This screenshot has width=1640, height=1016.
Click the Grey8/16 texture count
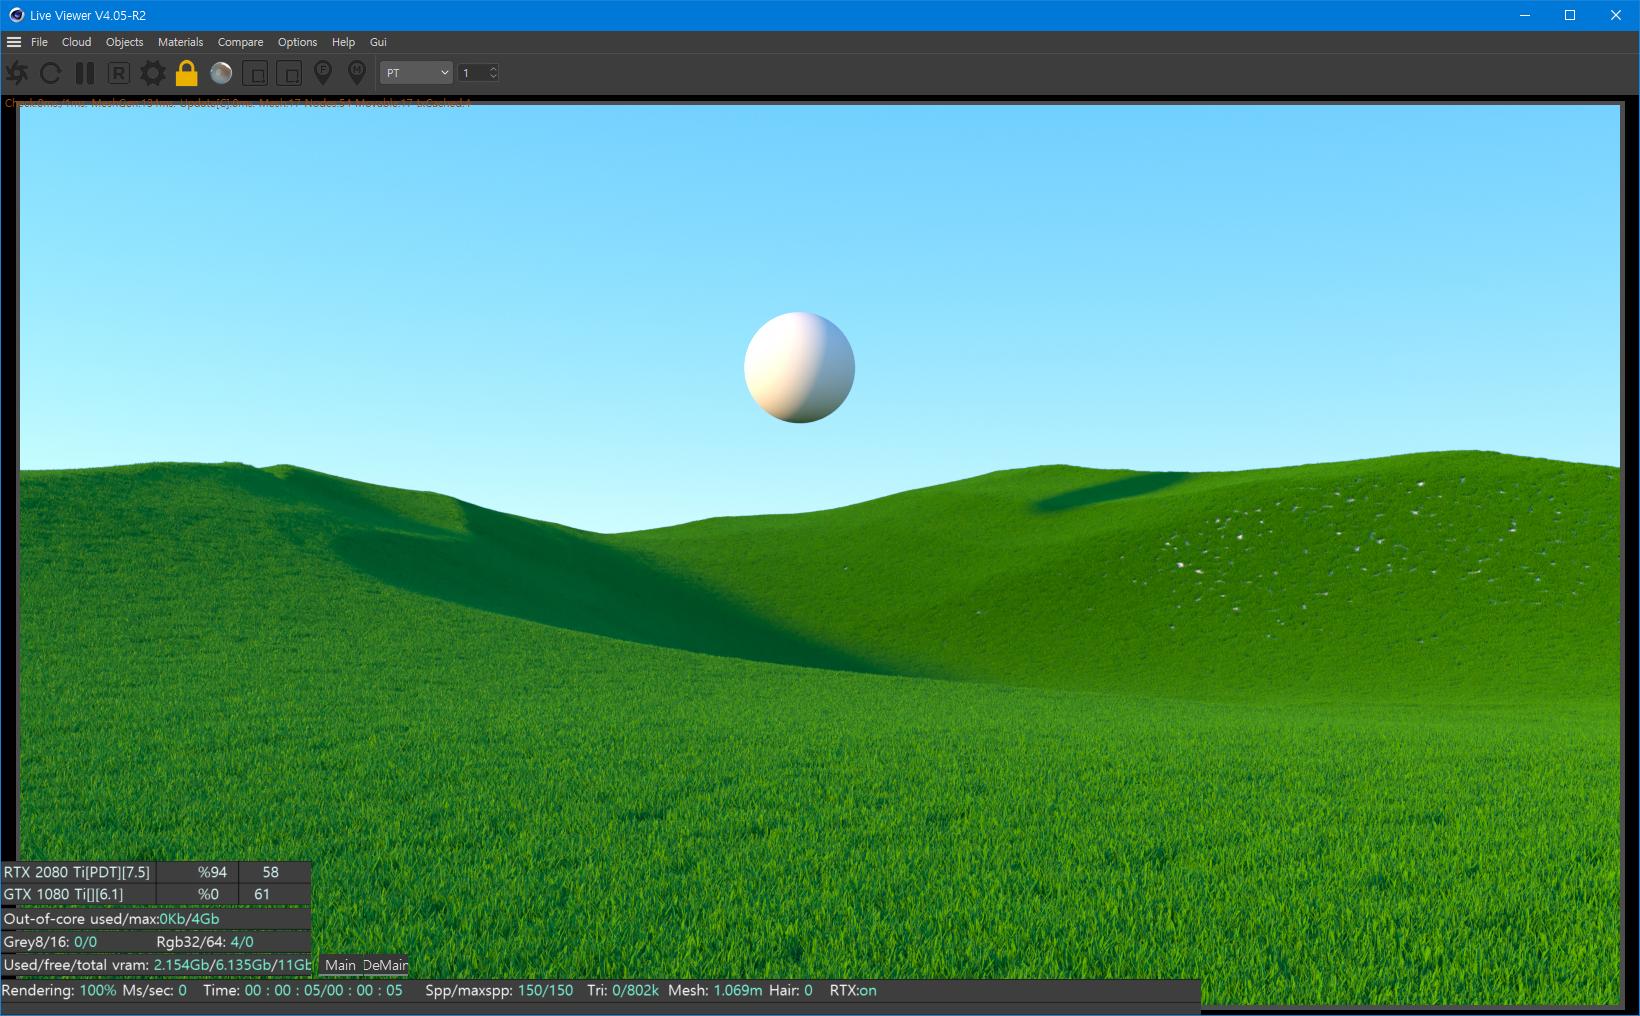pyautogui.click(x=51, y=942)
